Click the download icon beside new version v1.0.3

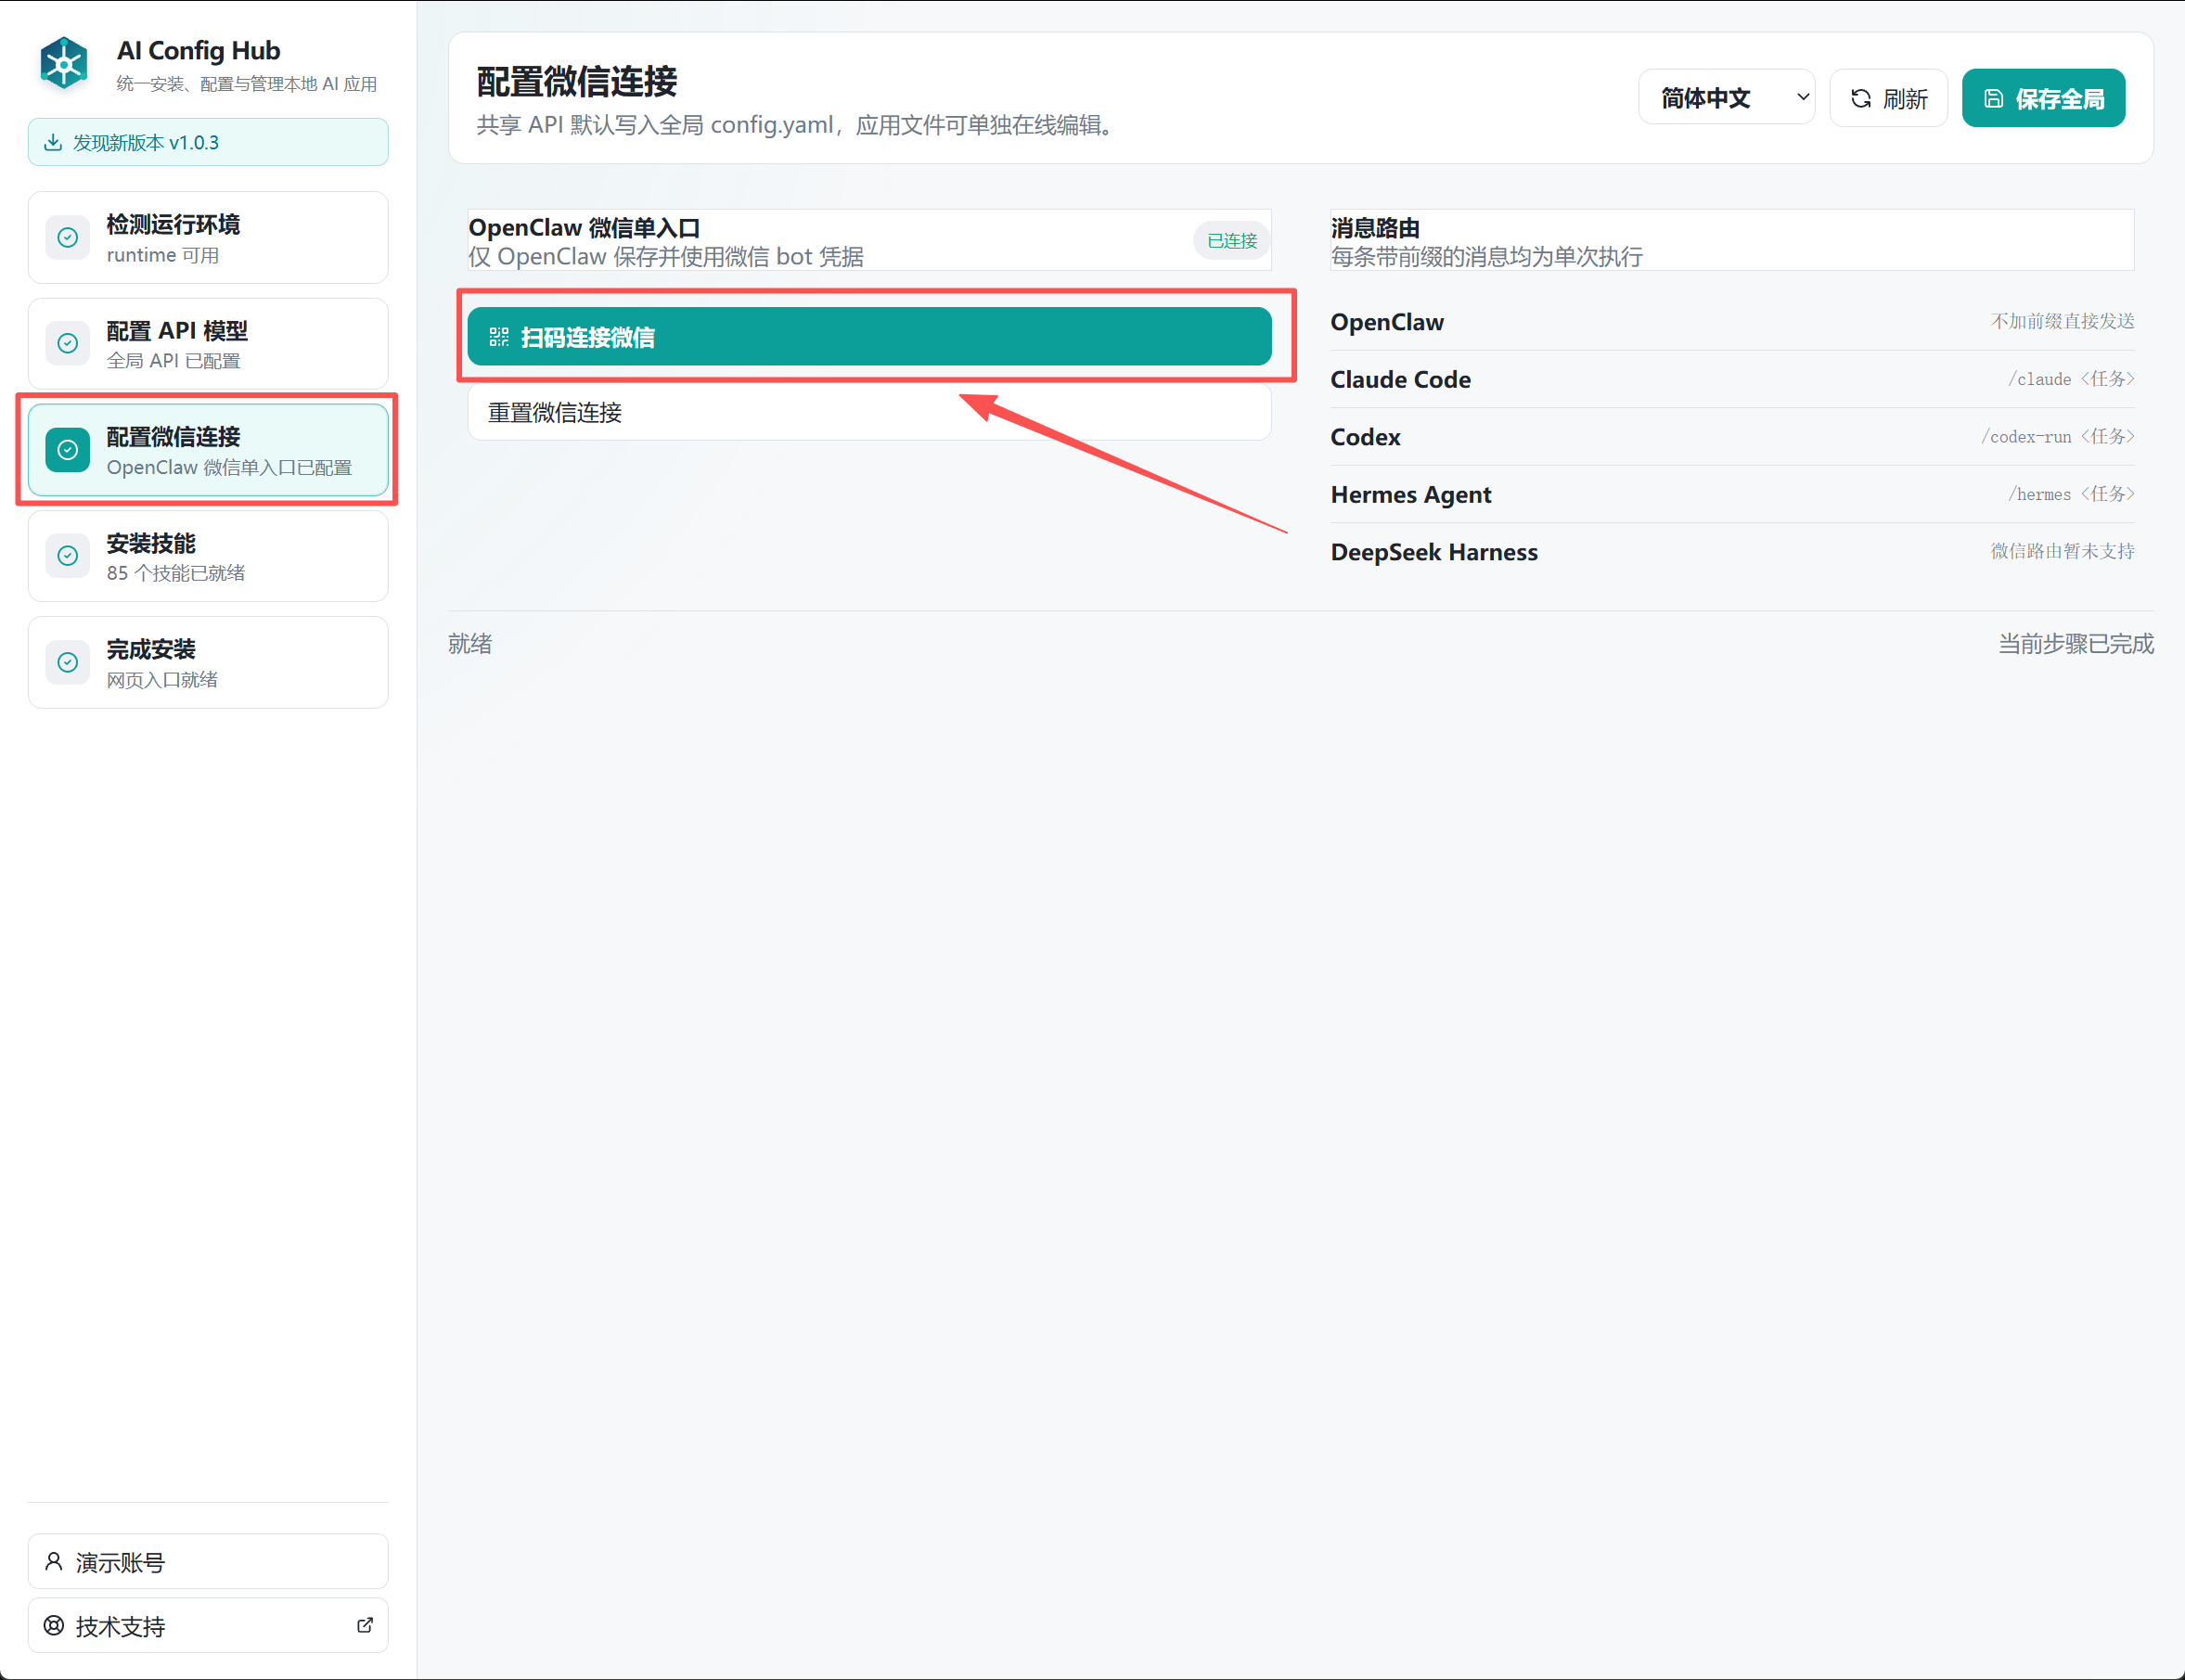pyautogui.click(x=53, y=142)
